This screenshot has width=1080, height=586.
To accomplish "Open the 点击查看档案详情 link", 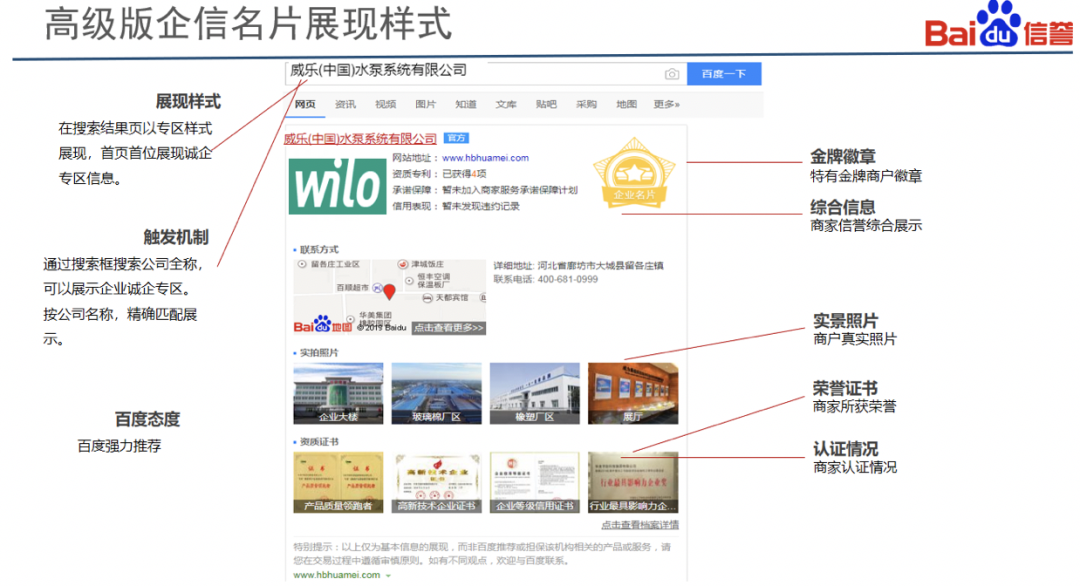I will pyautogui.click(x=640, y=525).
